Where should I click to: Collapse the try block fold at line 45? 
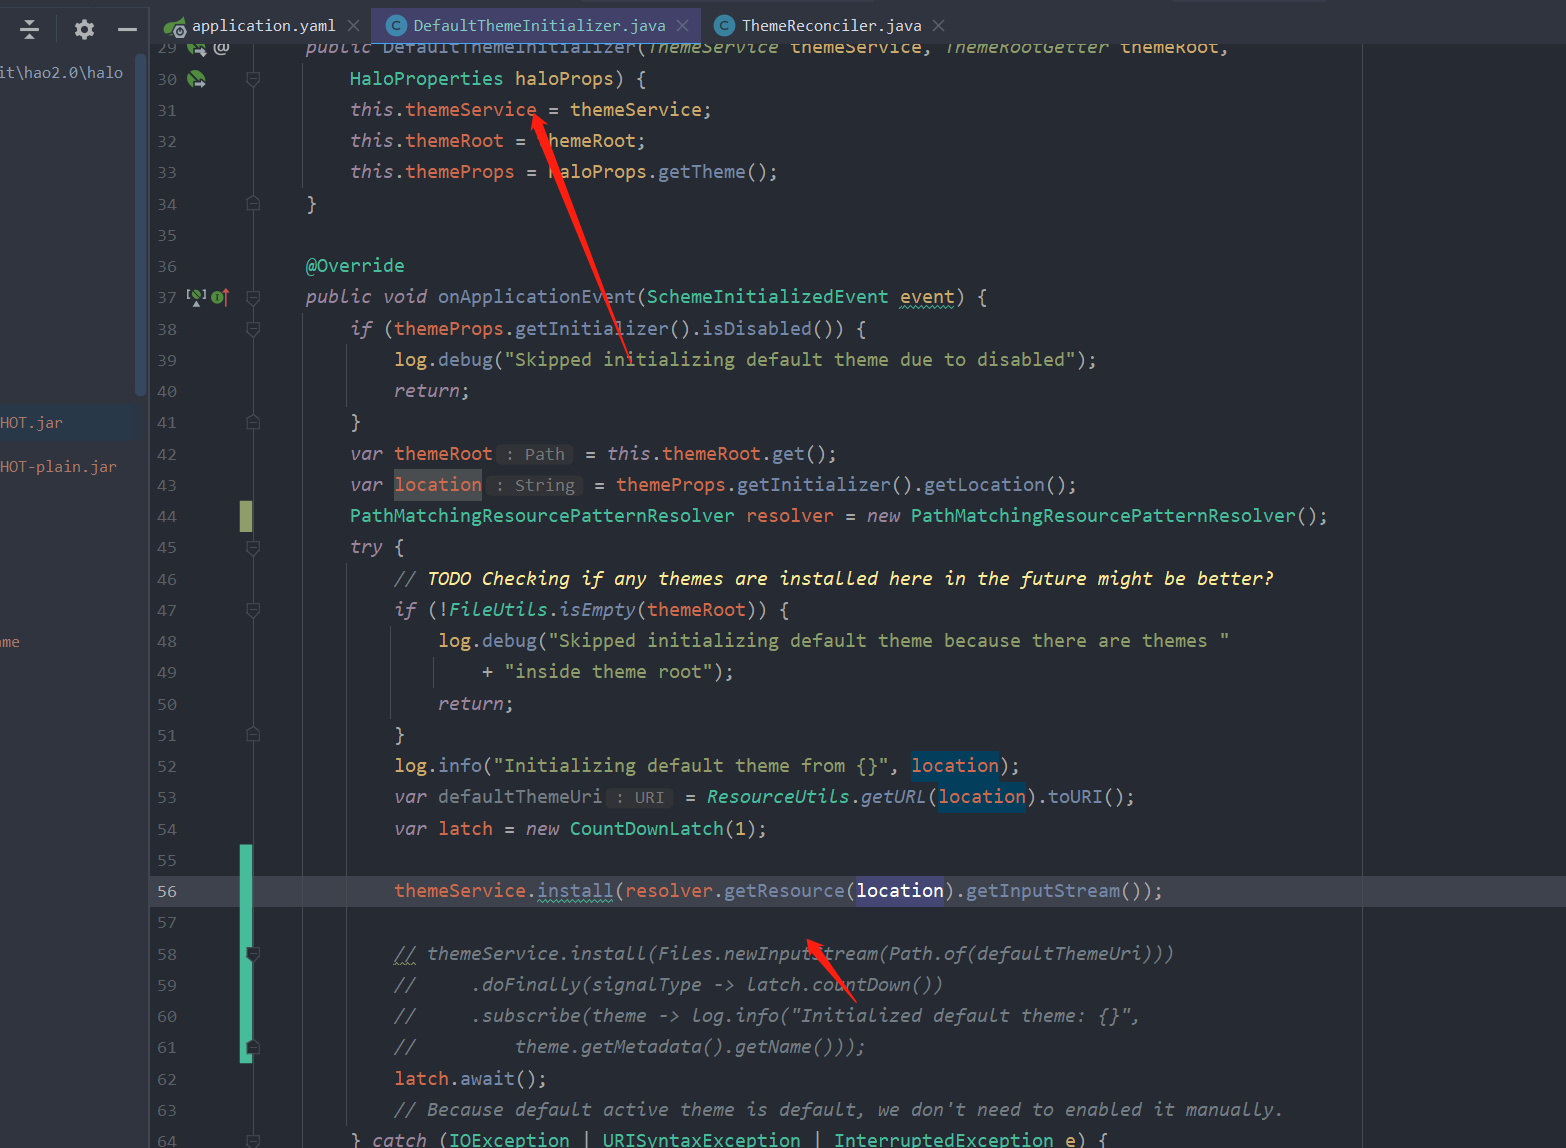(x=252, y=547)
